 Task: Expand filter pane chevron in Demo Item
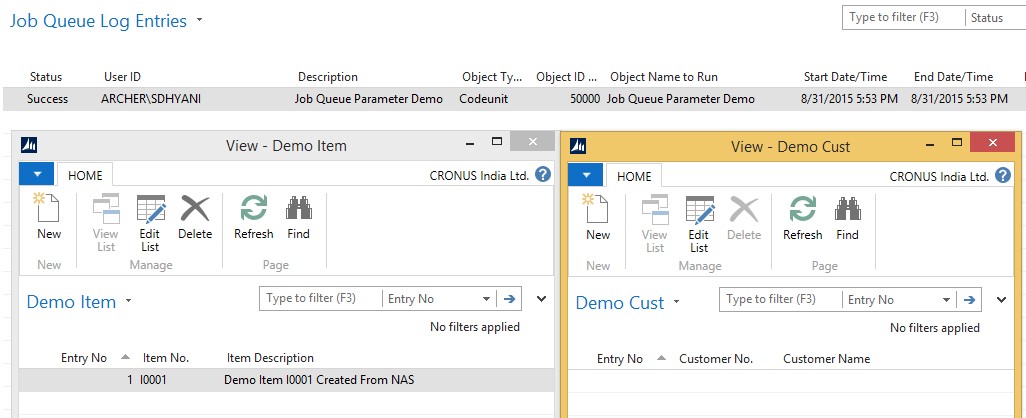coord(542,298)
